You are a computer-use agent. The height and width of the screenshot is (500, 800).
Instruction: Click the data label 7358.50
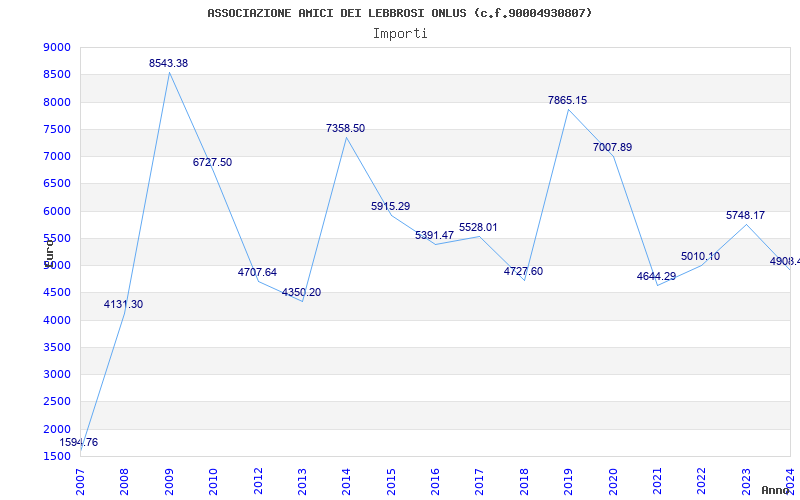(x=345, y=129)
